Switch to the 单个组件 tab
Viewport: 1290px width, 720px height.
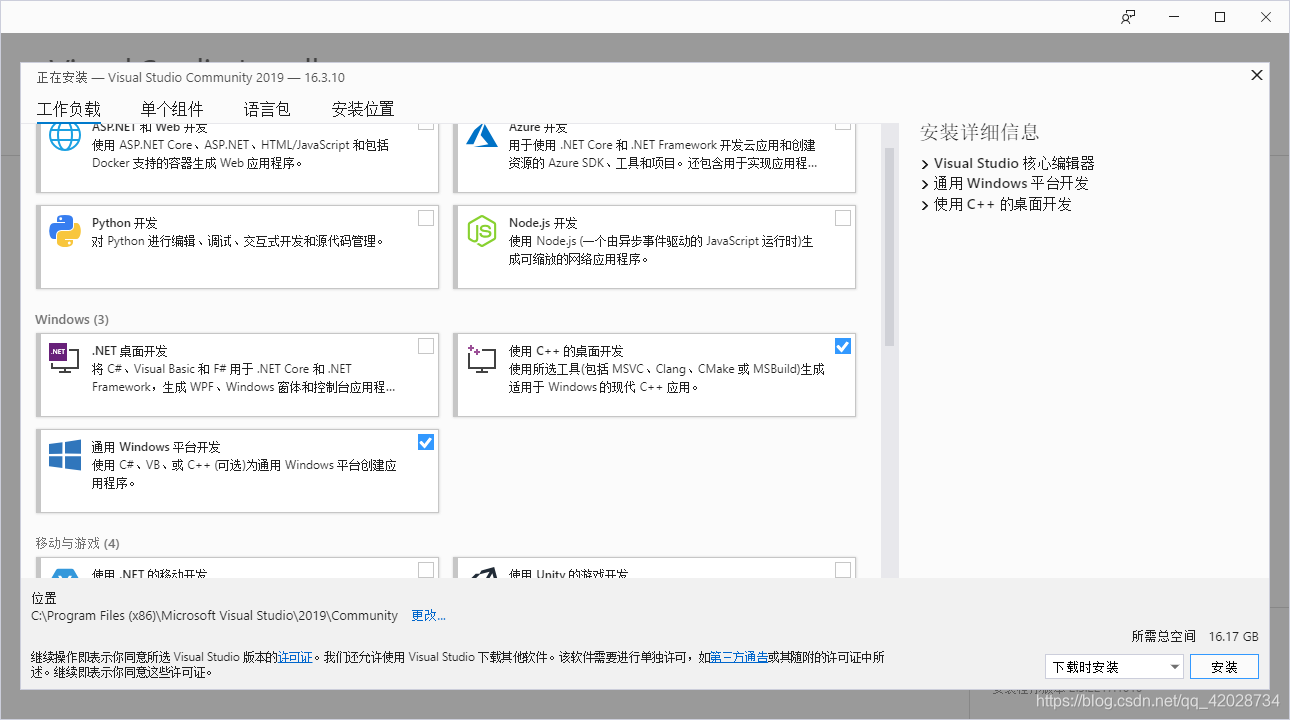(x=172, y=109)
